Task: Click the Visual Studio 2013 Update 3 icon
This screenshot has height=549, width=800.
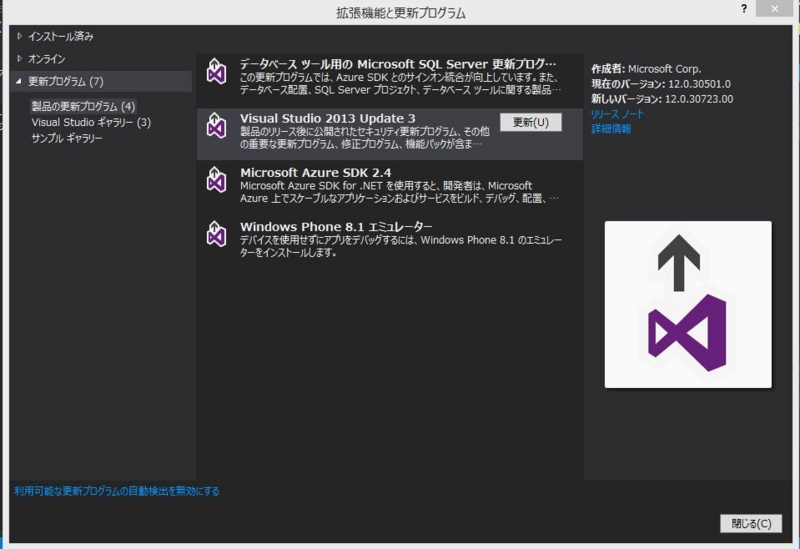Action: click(216, 125)
